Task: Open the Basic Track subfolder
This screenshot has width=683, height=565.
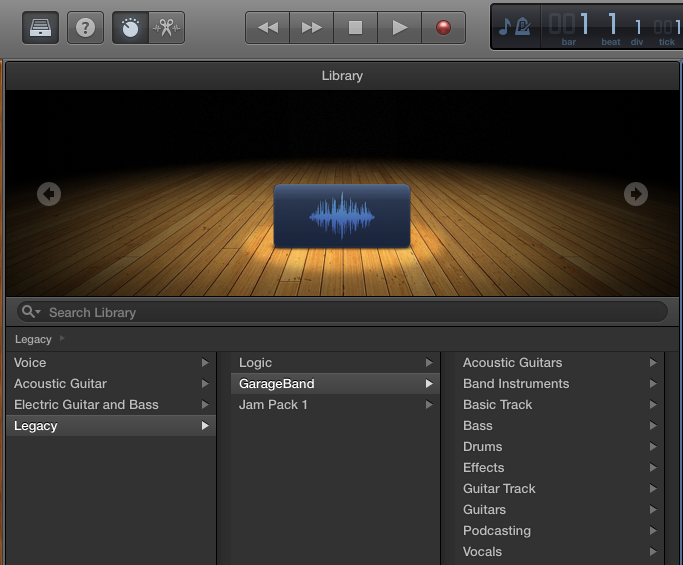Action: click(559, 404)
